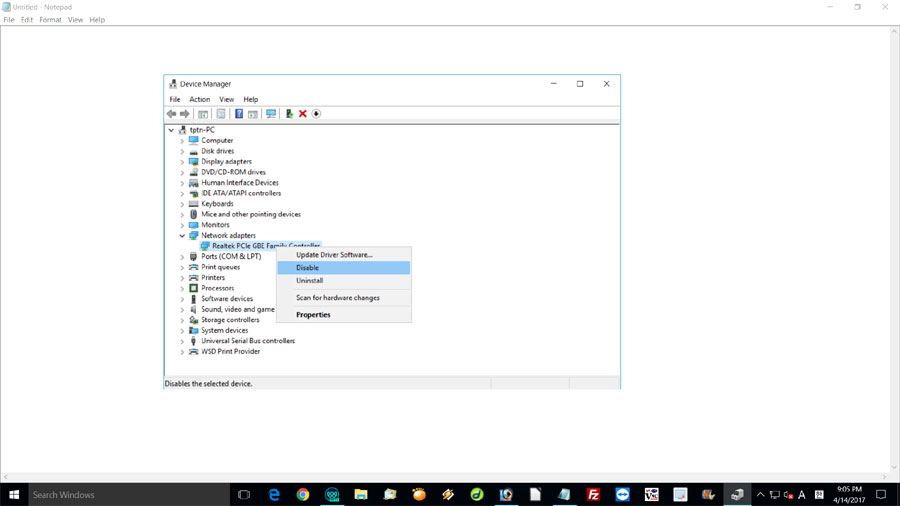900x506 pixels.
Task: Select Ports (COM & LPT) in the tree
Action: [x=231, y=256]
